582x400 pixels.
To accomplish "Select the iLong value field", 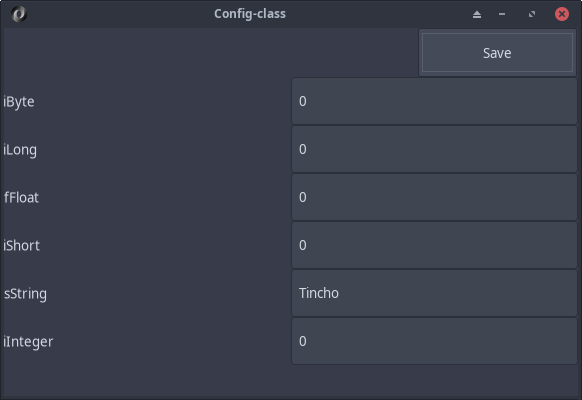I will 434,149.
